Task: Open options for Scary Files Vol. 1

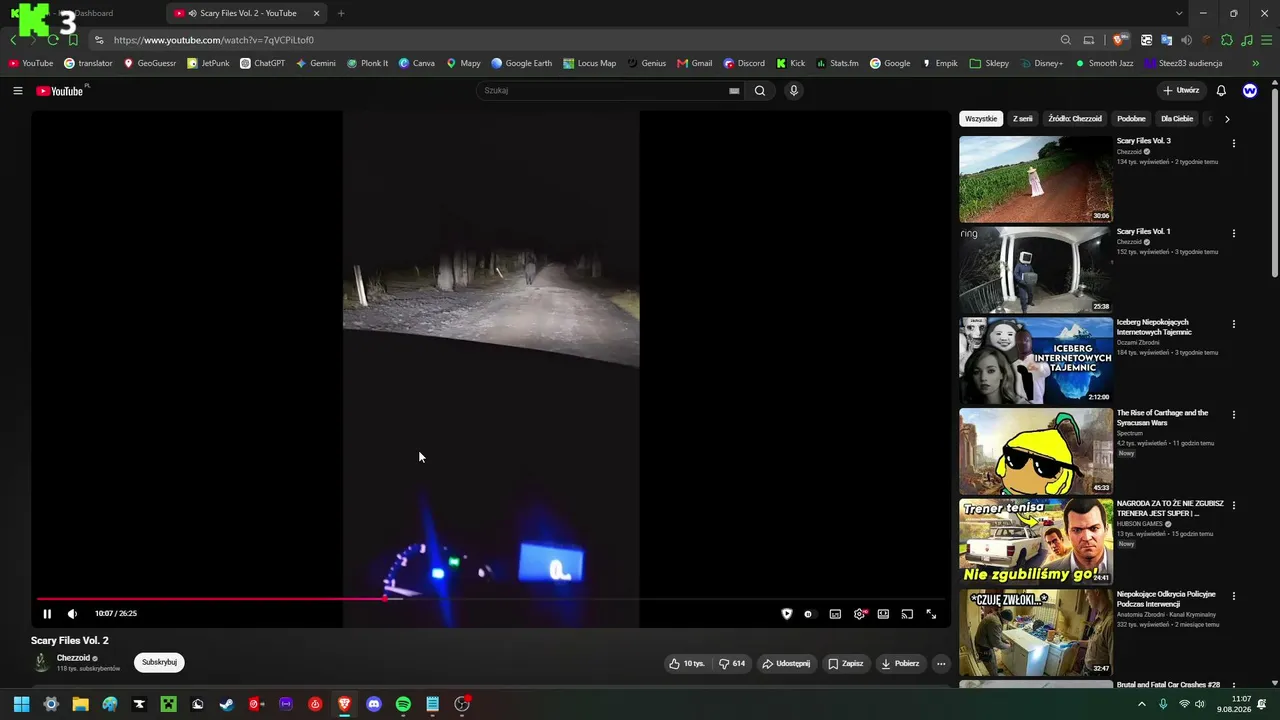Action: coord(1233,233)
